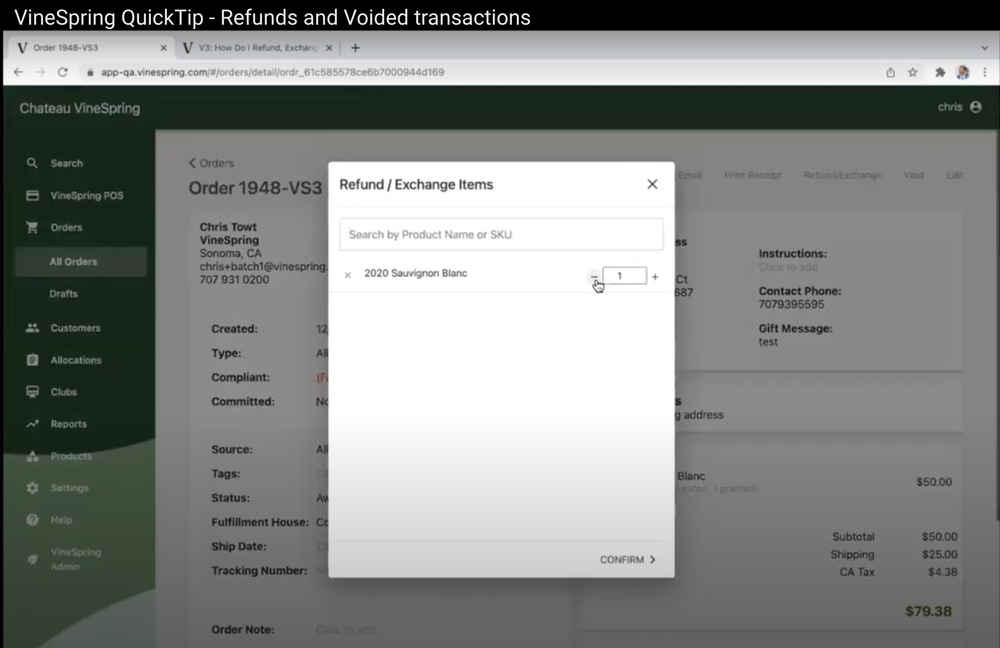Click the Instructions 'Click to add' text
Viewport: 1000px width, 648px height.
(788, 267)
